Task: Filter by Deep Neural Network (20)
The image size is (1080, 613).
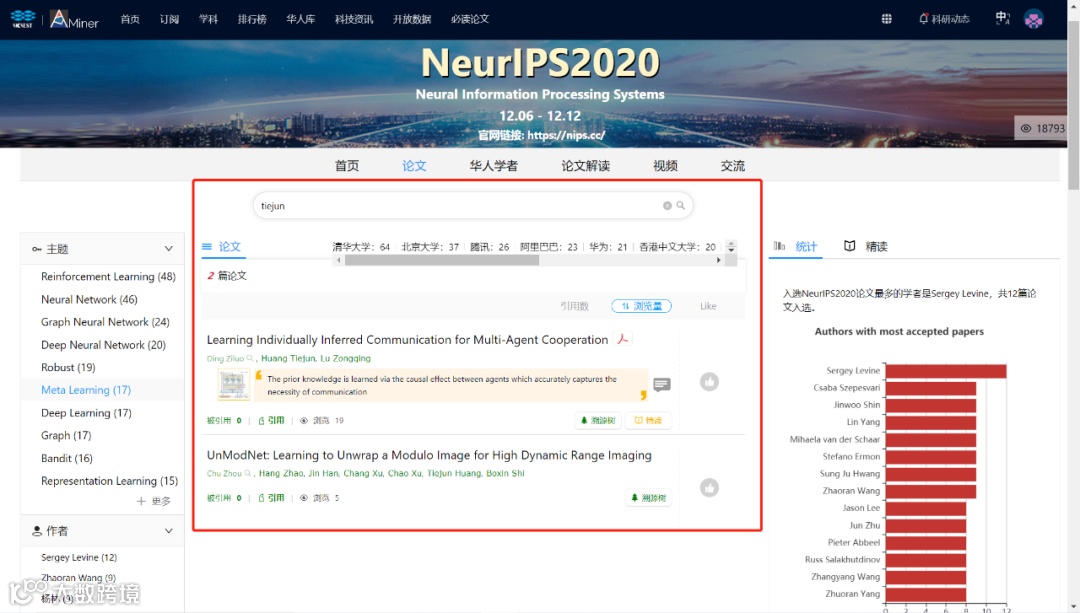Action: [x=103, y=344]
